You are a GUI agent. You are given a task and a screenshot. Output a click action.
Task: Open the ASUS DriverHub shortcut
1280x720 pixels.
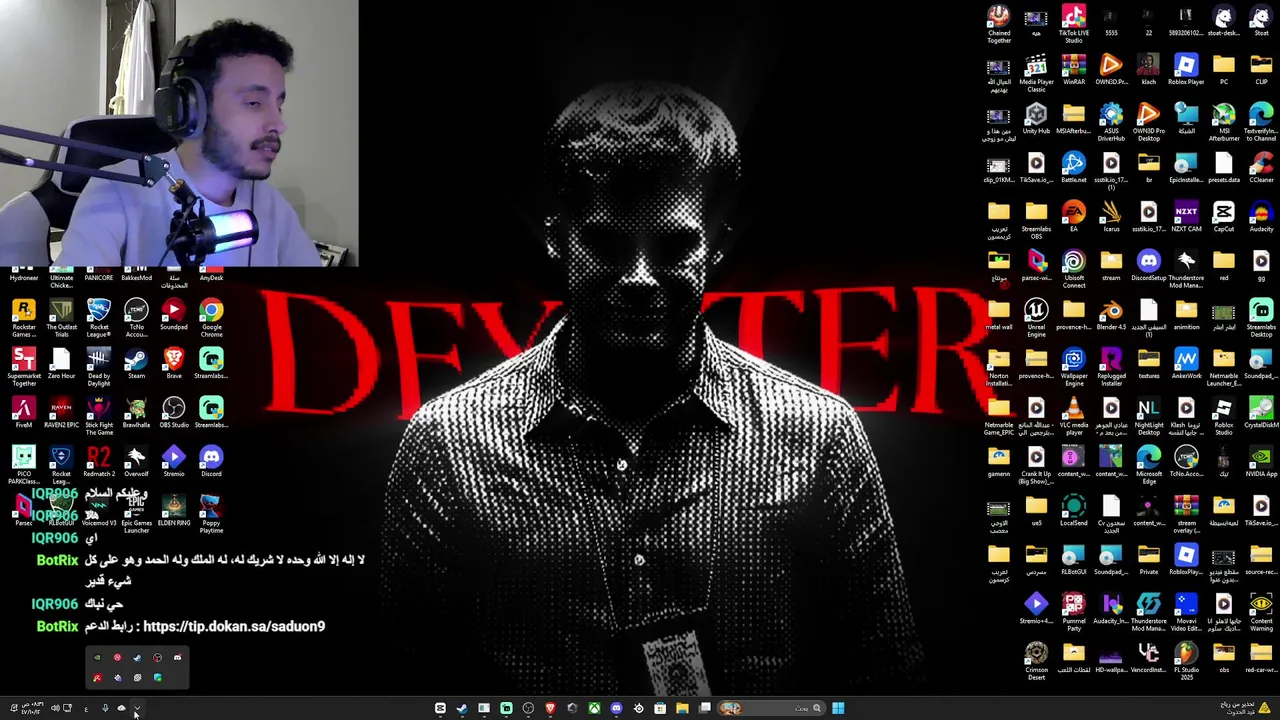[1111, 122]
